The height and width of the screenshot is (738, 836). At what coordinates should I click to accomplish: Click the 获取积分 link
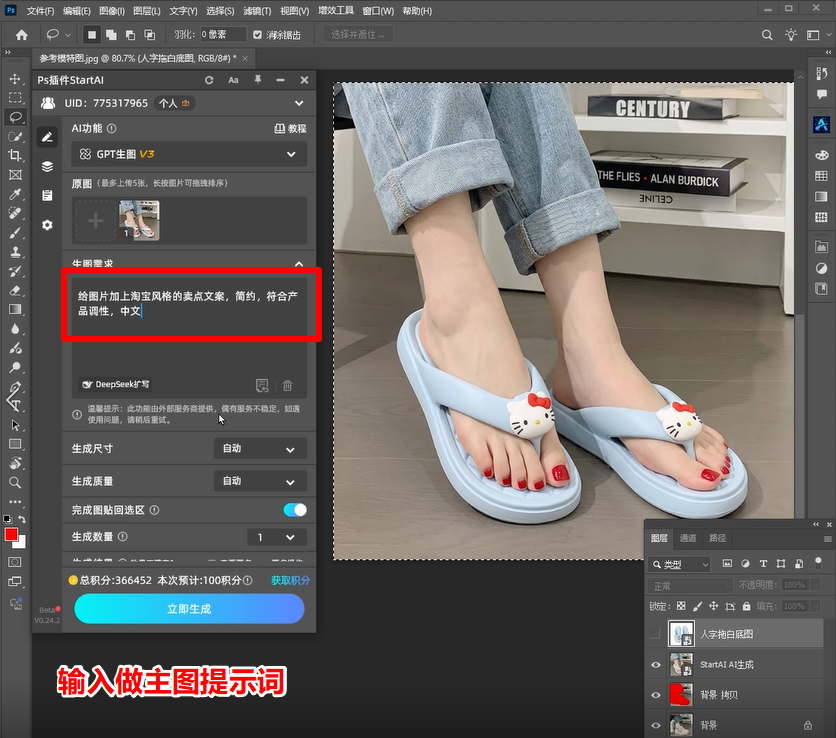290,580
